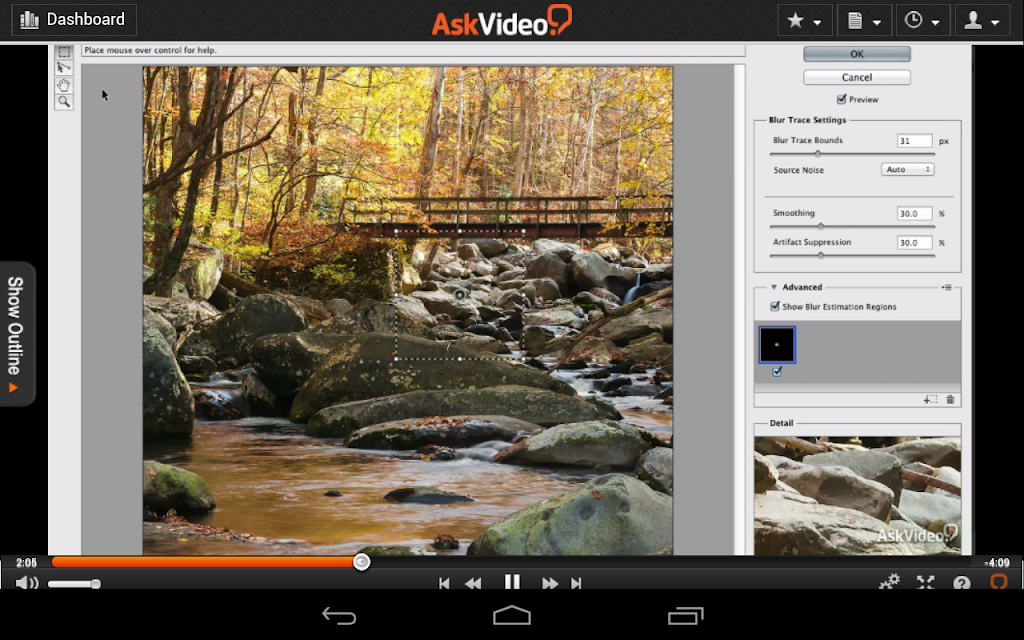Click the Cancel button
This screenshot has width=1024, height=640.
pos(857,77)
